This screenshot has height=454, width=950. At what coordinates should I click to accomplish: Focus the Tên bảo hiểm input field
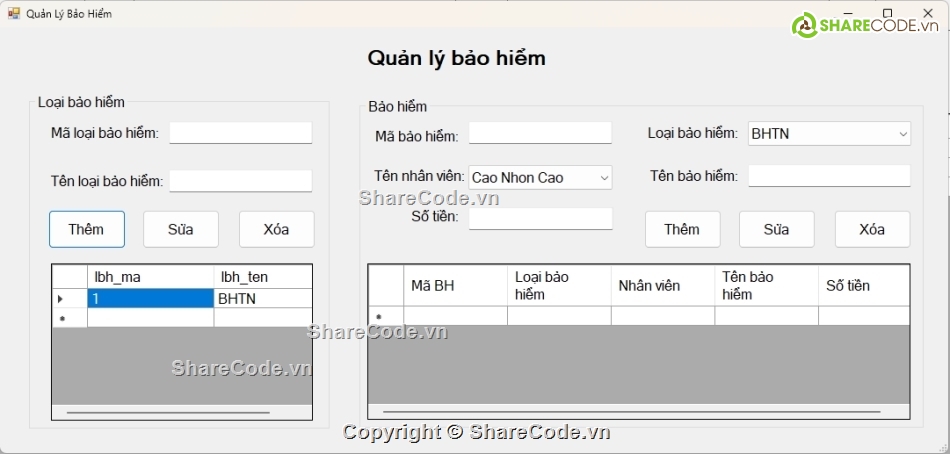coord(829,176)
